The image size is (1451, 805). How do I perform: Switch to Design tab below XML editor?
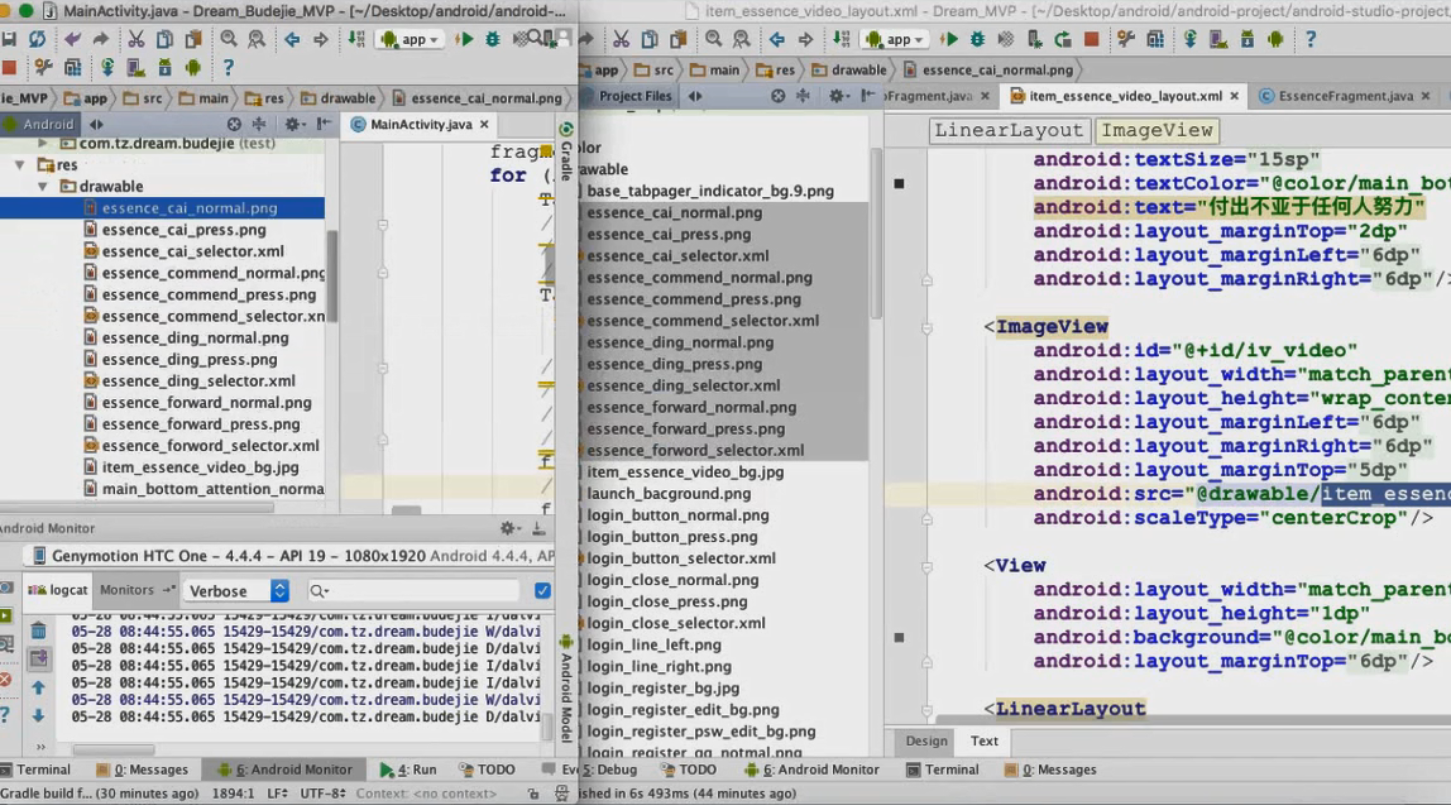tap(926, 741)
